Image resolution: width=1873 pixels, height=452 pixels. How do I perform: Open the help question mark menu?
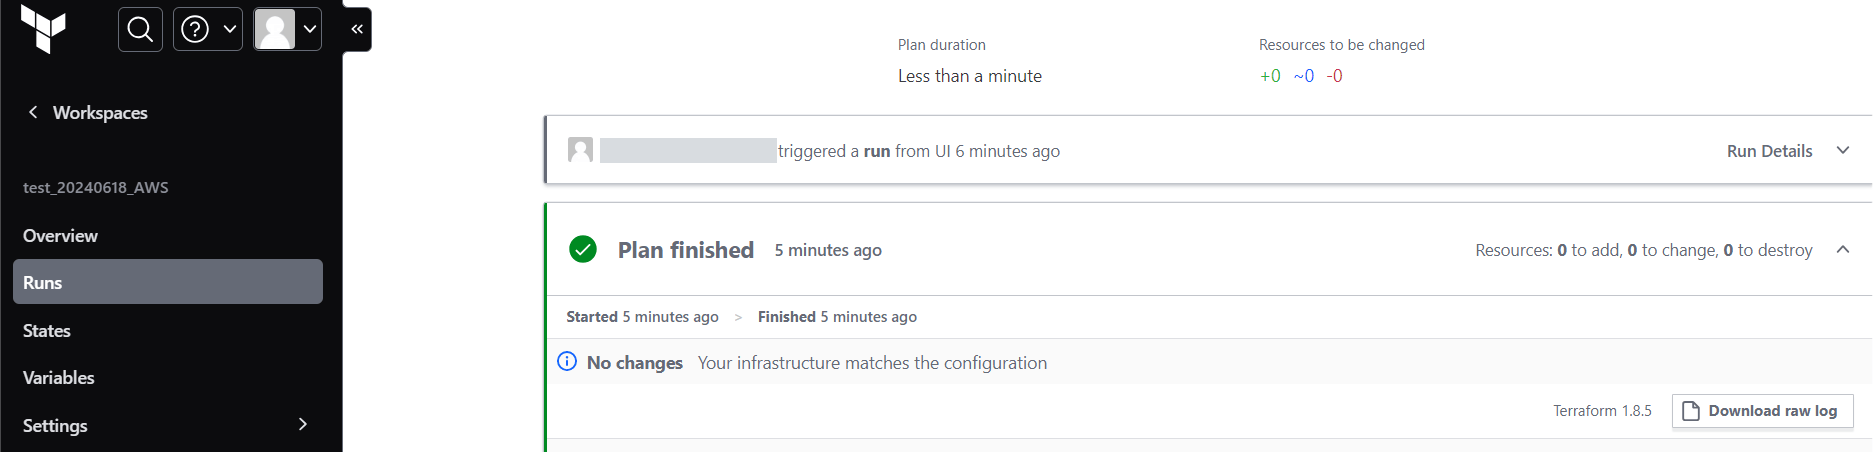tap(208, 29)
